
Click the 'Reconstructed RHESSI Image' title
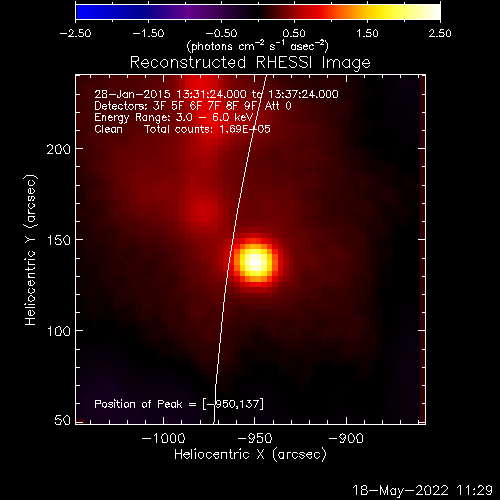coord(250,62)
